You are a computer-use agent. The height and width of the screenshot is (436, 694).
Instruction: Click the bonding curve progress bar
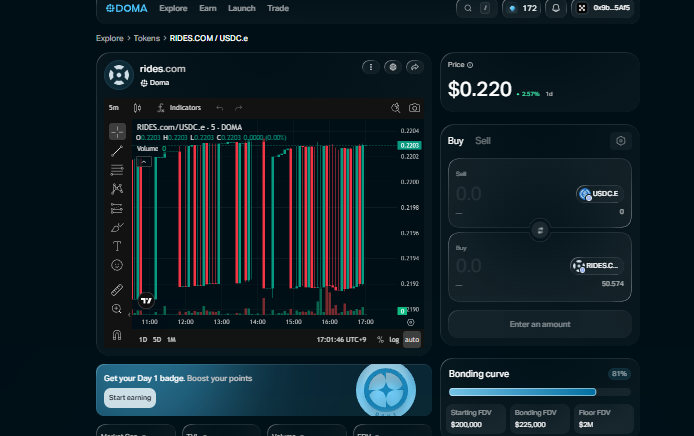click(x=540, y=392)
